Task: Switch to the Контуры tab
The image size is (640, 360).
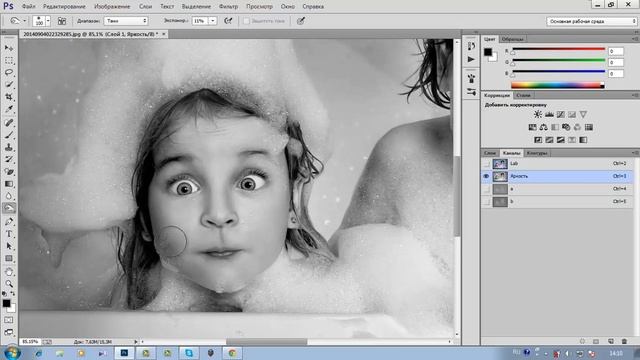Action: pos(536,153)
